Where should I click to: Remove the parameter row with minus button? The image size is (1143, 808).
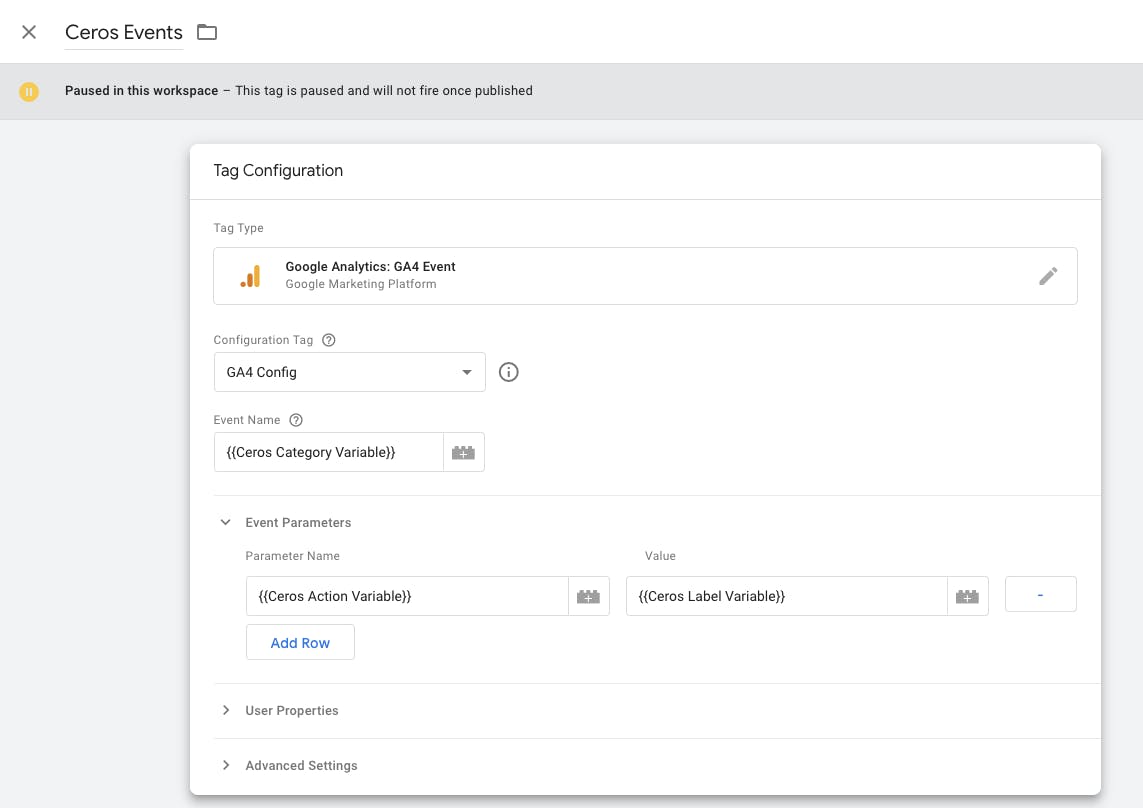tap(1040, 594)
